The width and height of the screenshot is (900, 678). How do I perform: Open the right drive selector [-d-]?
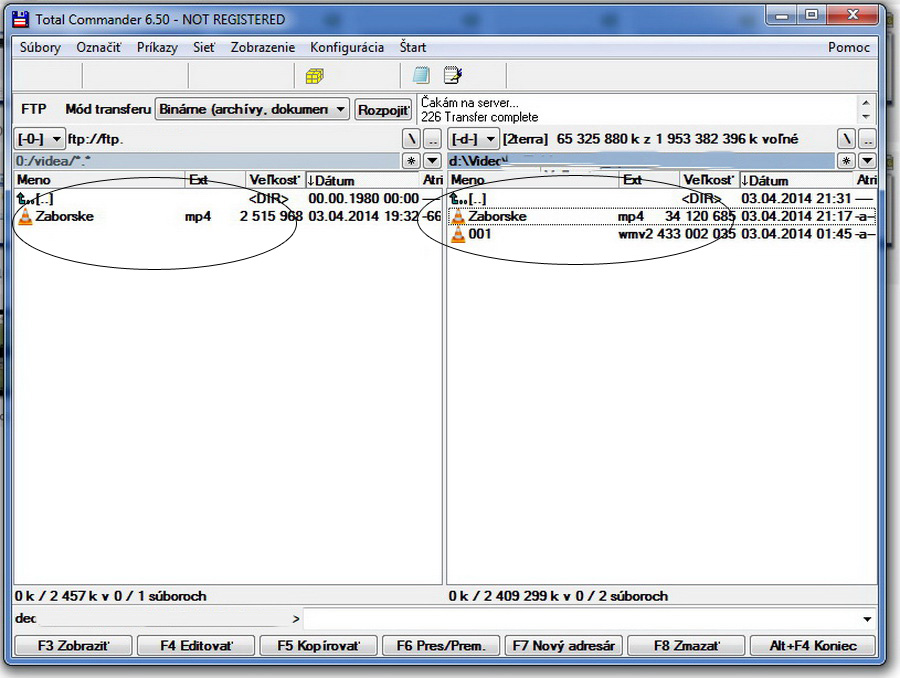coord(473,139)
